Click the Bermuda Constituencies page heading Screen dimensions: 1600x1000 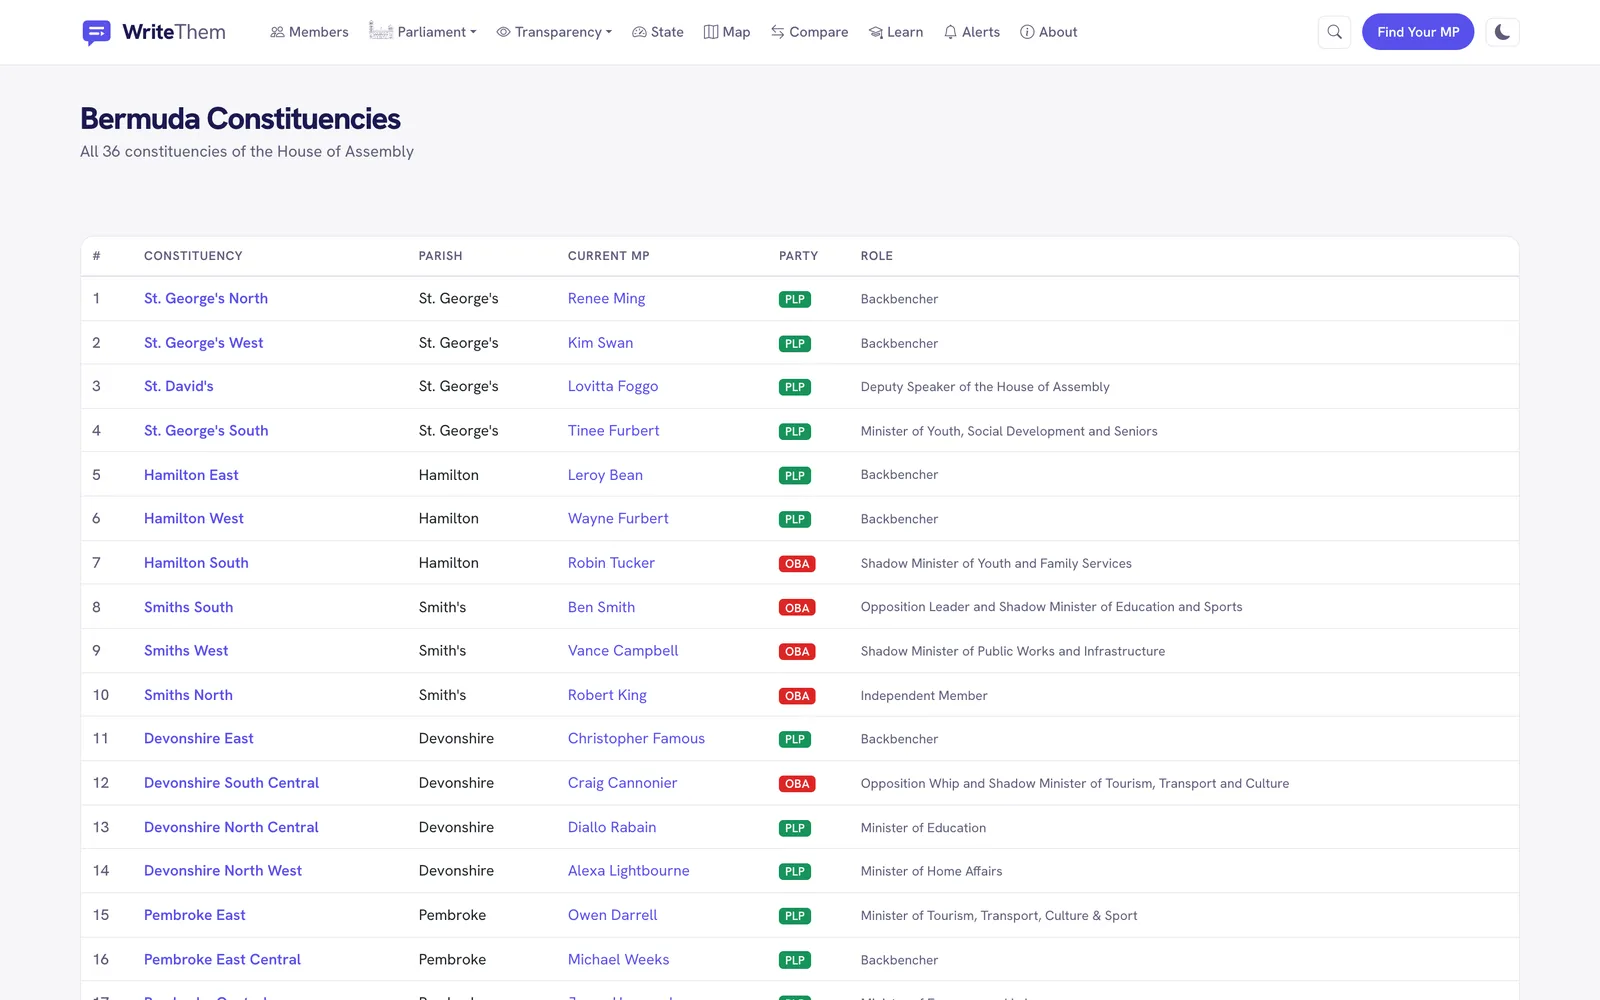pos(240,119)
